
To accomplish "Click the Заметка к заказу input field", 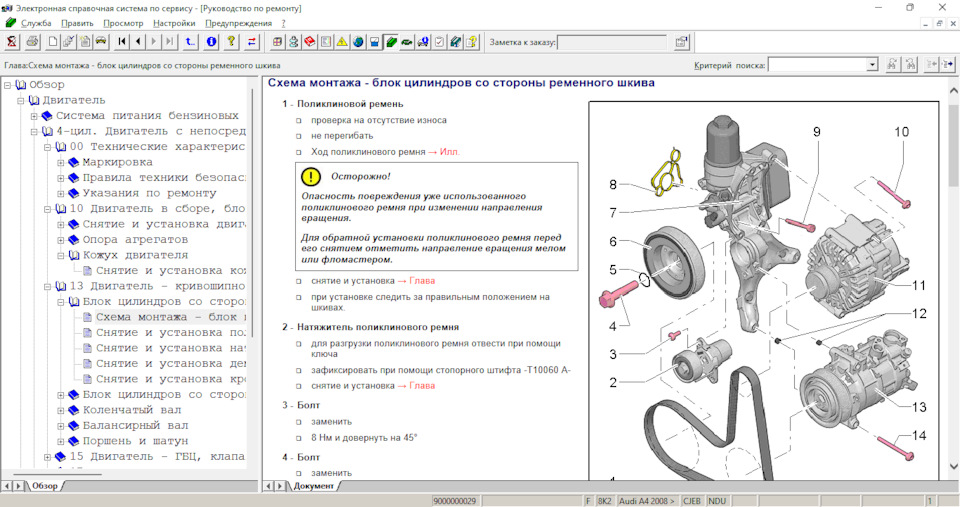I will point(612,42).
